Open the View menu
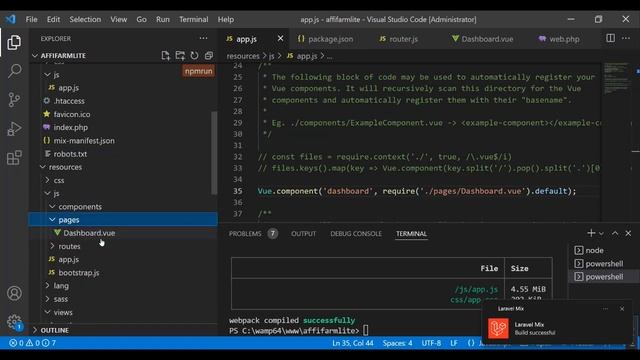Viewport: 640px width, 360px height. (118, 19)
